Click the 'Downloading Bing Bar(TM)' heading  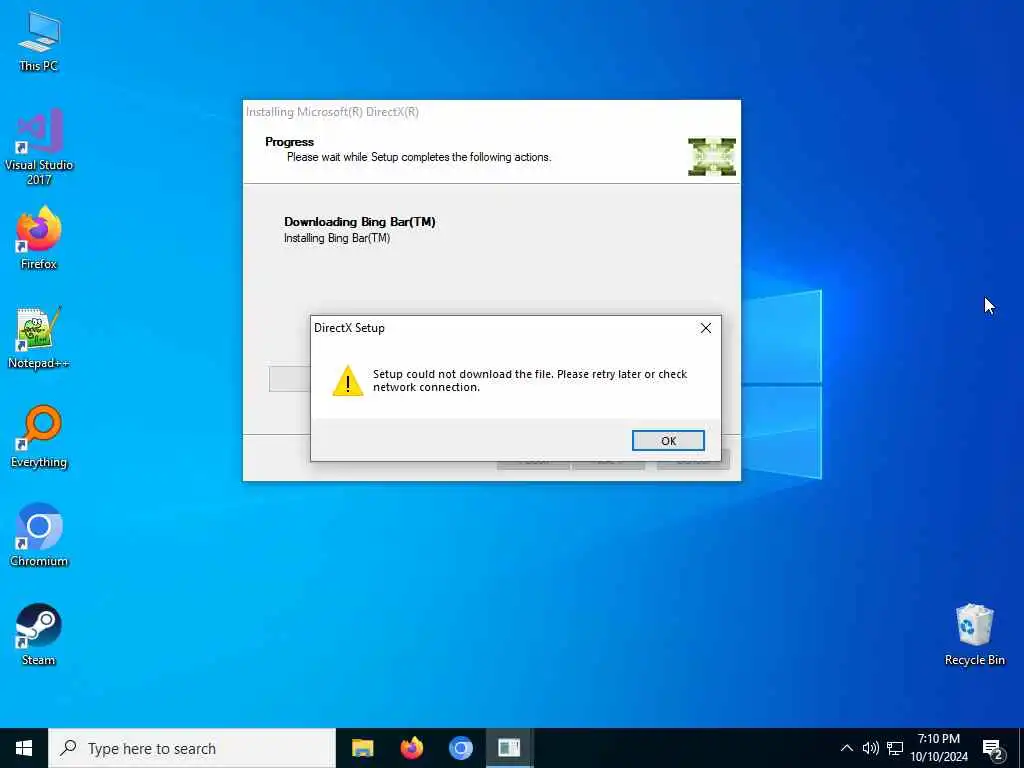click(x=359, y=222)
